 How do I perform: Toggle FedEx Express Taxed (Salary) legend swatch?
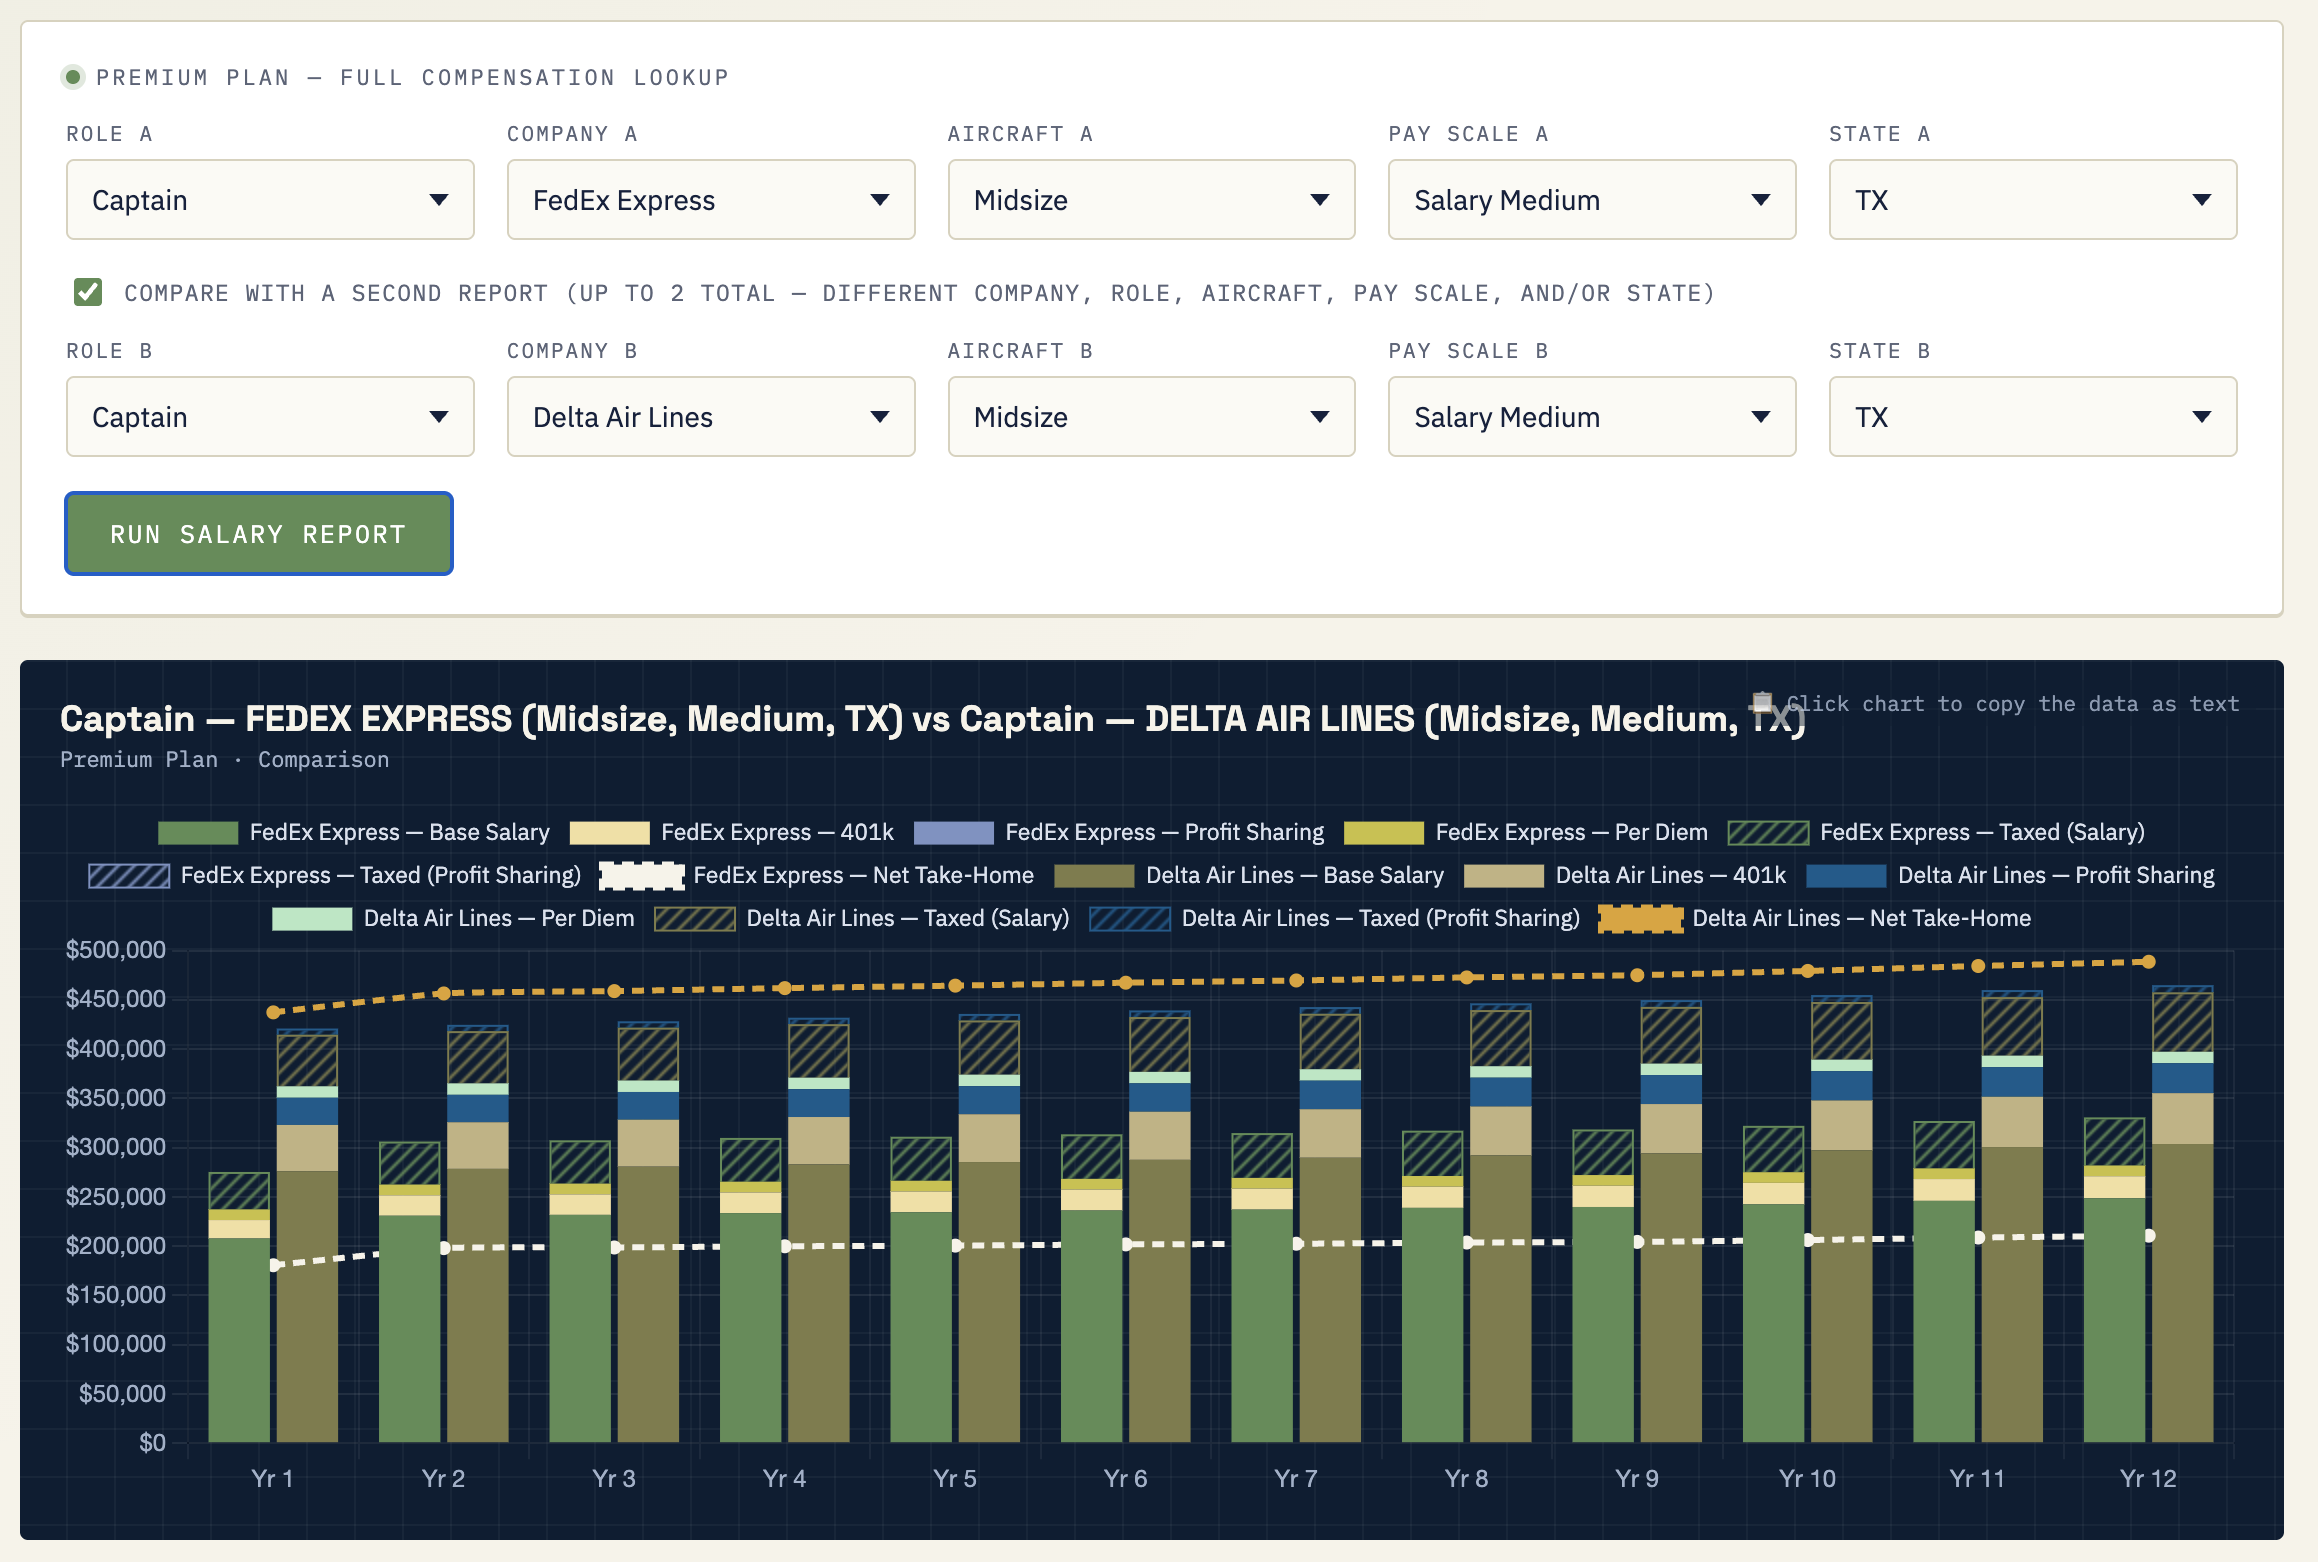pos(1768,833)
